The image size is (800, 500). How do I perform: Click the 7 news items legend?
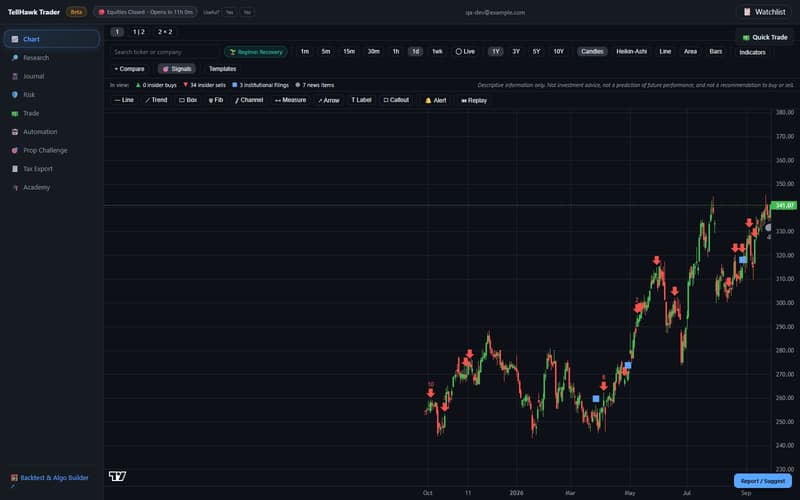tap(315, 85)
